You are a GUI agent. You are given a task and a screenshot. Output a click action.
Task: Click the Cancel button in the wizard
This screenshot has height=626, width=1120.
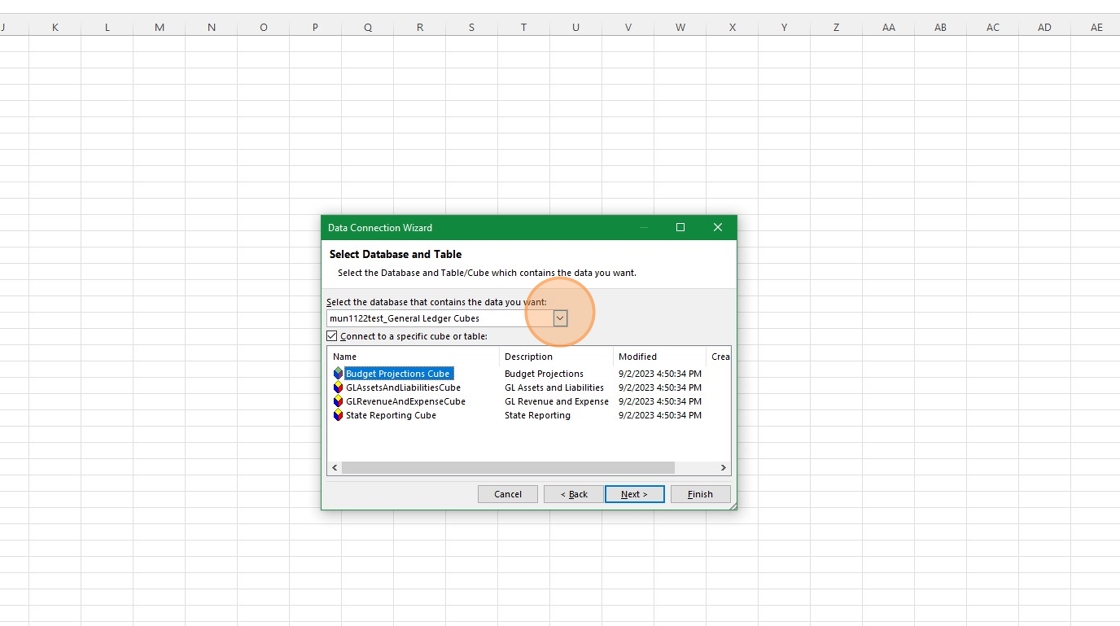[507, 494]
